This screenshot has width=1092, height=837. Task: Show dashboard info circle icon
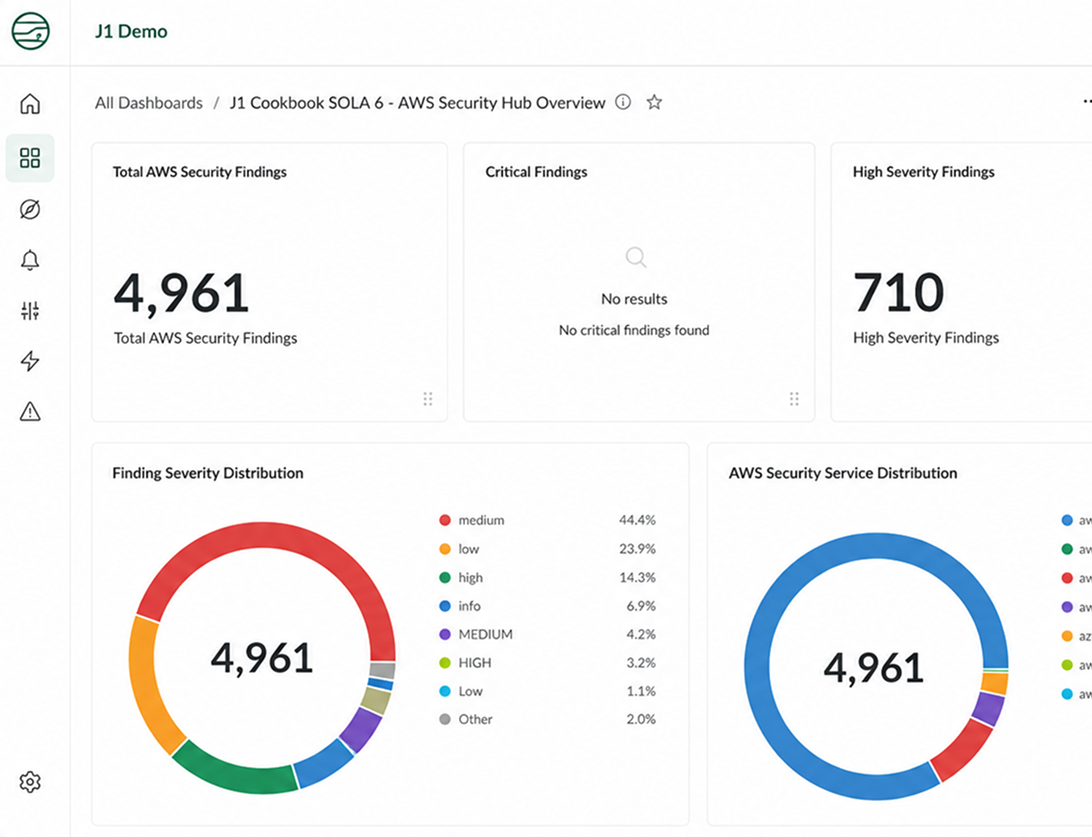(623, 102)
